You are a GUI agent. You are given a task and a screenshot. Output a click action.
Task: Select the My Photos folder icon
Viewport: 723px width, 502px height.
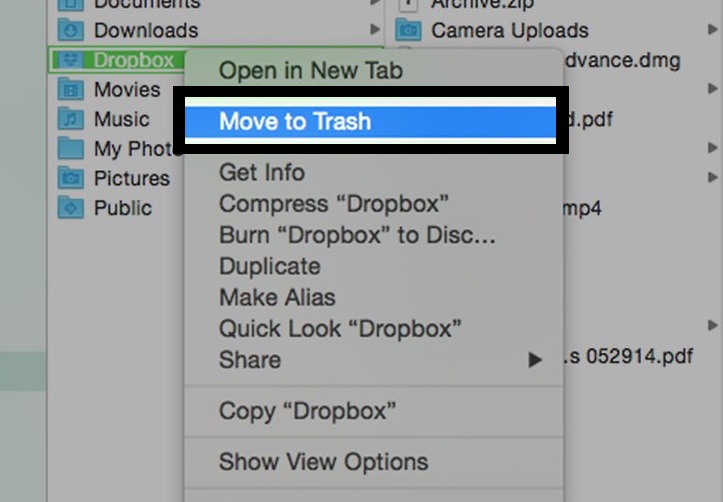tap(71, 148)
